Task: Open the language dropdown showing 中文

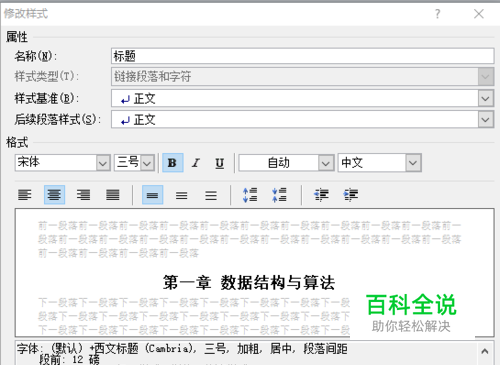Action: 413,163
